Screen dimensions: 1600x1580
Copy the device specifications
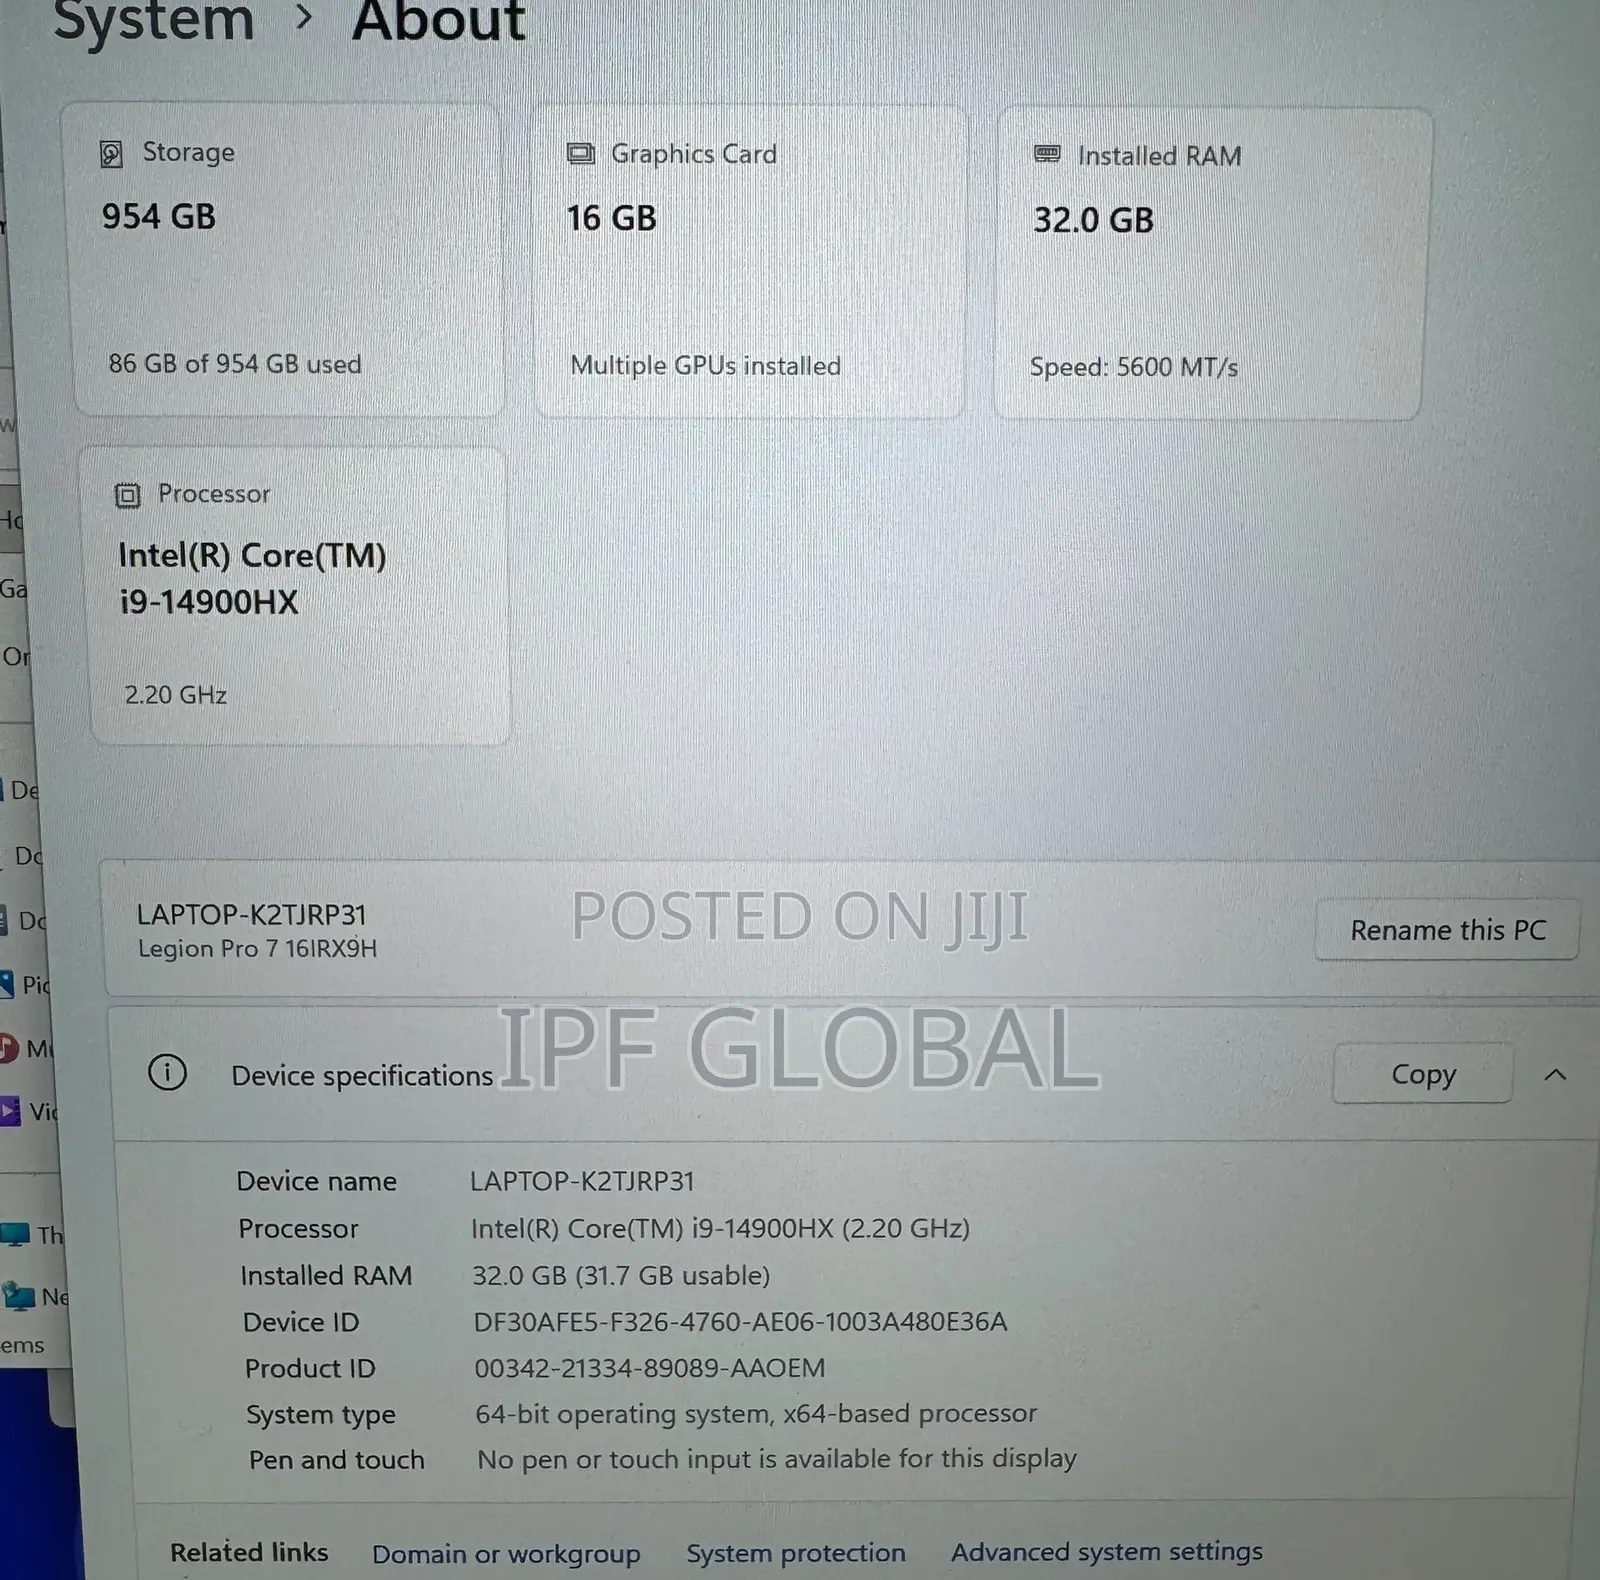point(1423,1074)
